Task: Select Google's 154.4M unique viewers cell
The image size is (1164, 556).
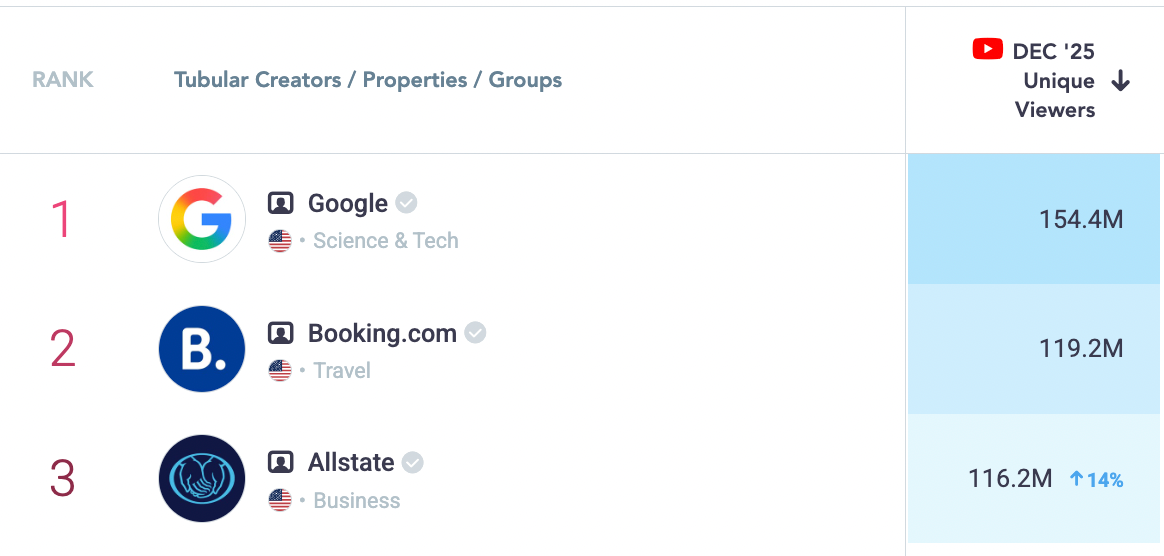Action: [x=1035, y=219]
